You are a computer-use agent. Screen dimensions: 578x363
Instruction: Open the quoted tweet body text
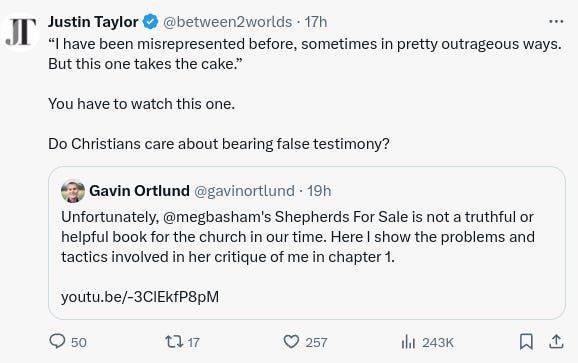coord(298,237)
